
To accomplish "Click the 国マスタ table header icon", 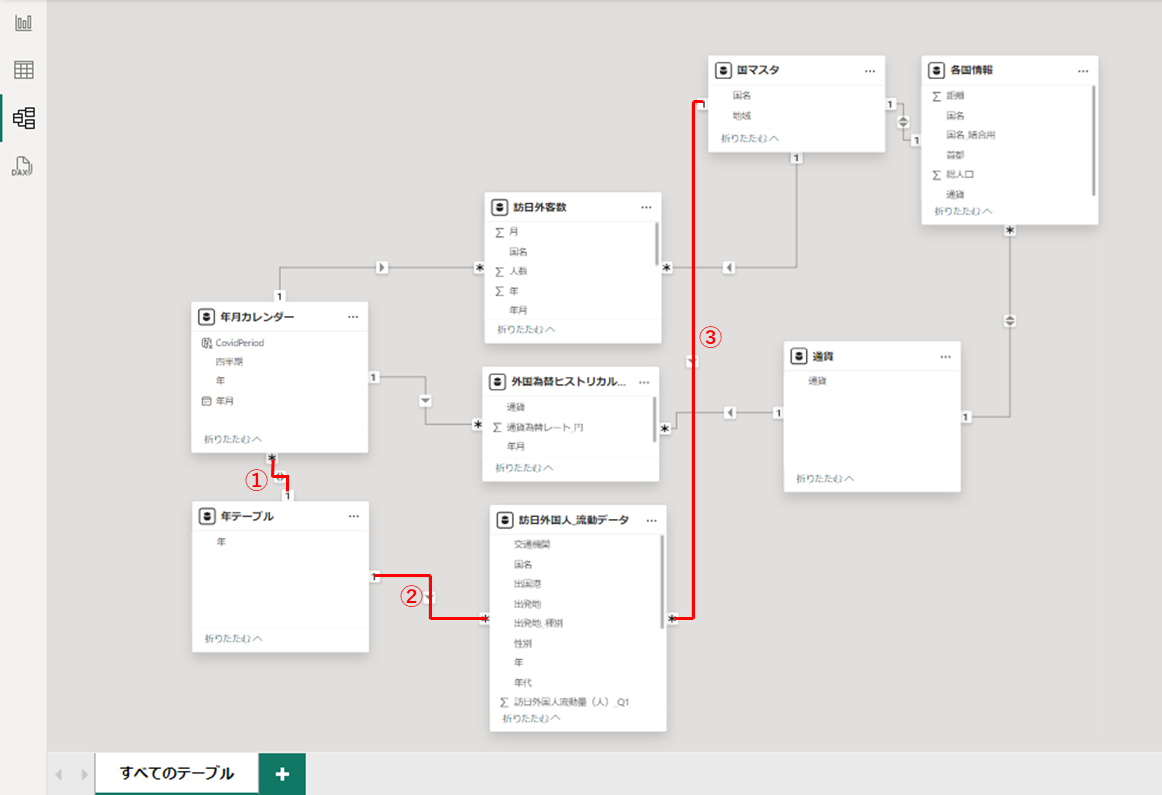I will tap(723, 70).
